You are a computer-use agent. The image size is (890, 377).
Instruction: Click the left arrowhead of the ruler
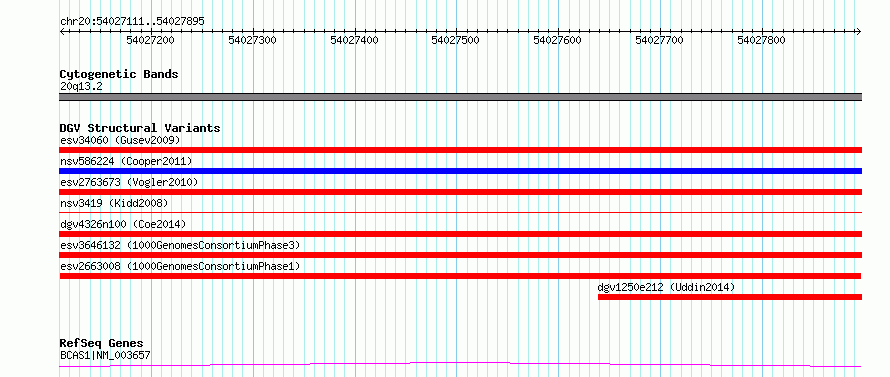click(62, 32)
